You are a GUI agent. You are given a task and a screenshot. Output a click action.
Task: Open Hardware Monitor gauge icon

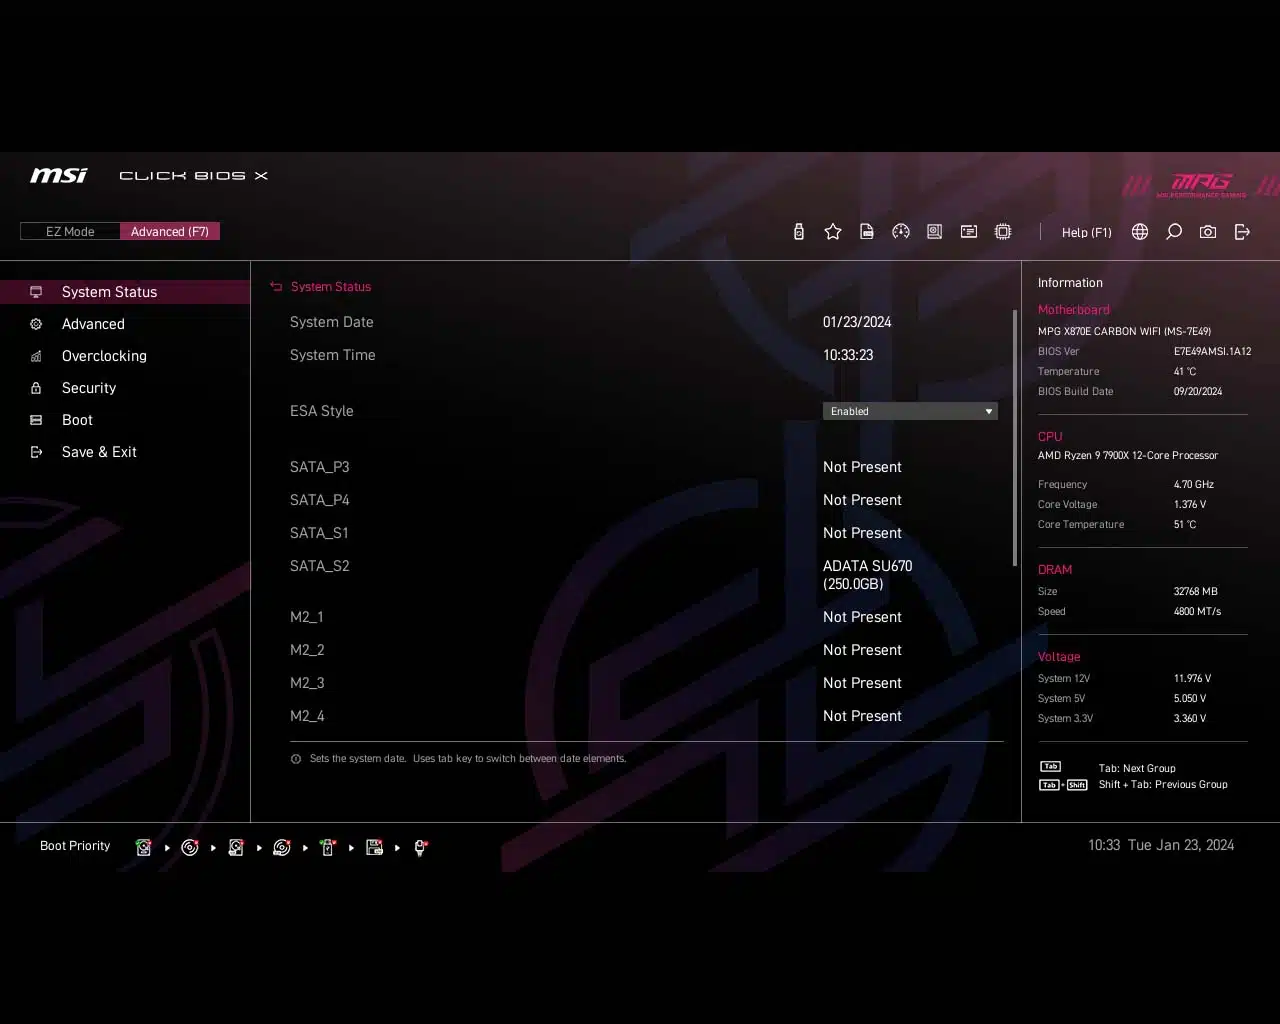[901, 232]
